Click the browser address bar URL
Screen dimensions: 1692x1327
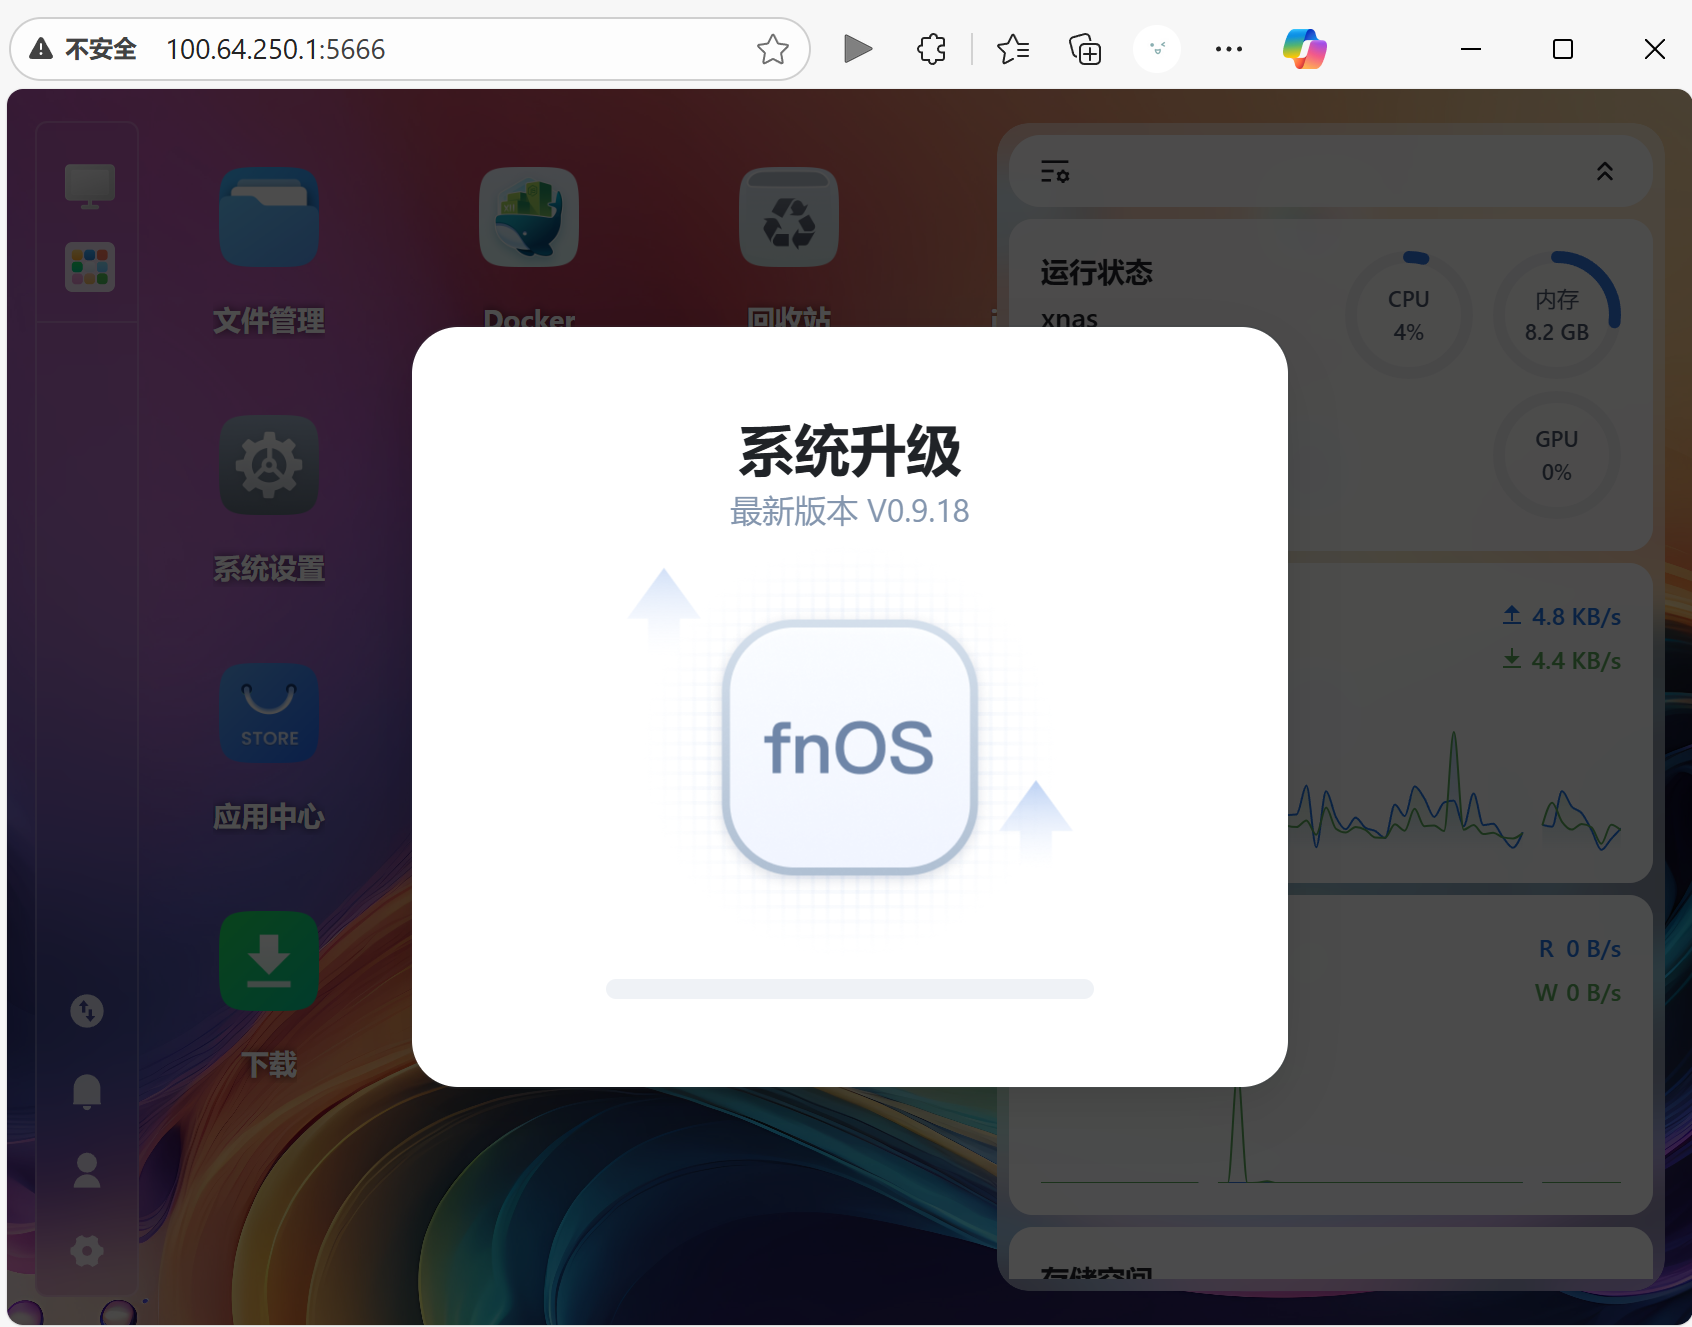tap(275, 49)
